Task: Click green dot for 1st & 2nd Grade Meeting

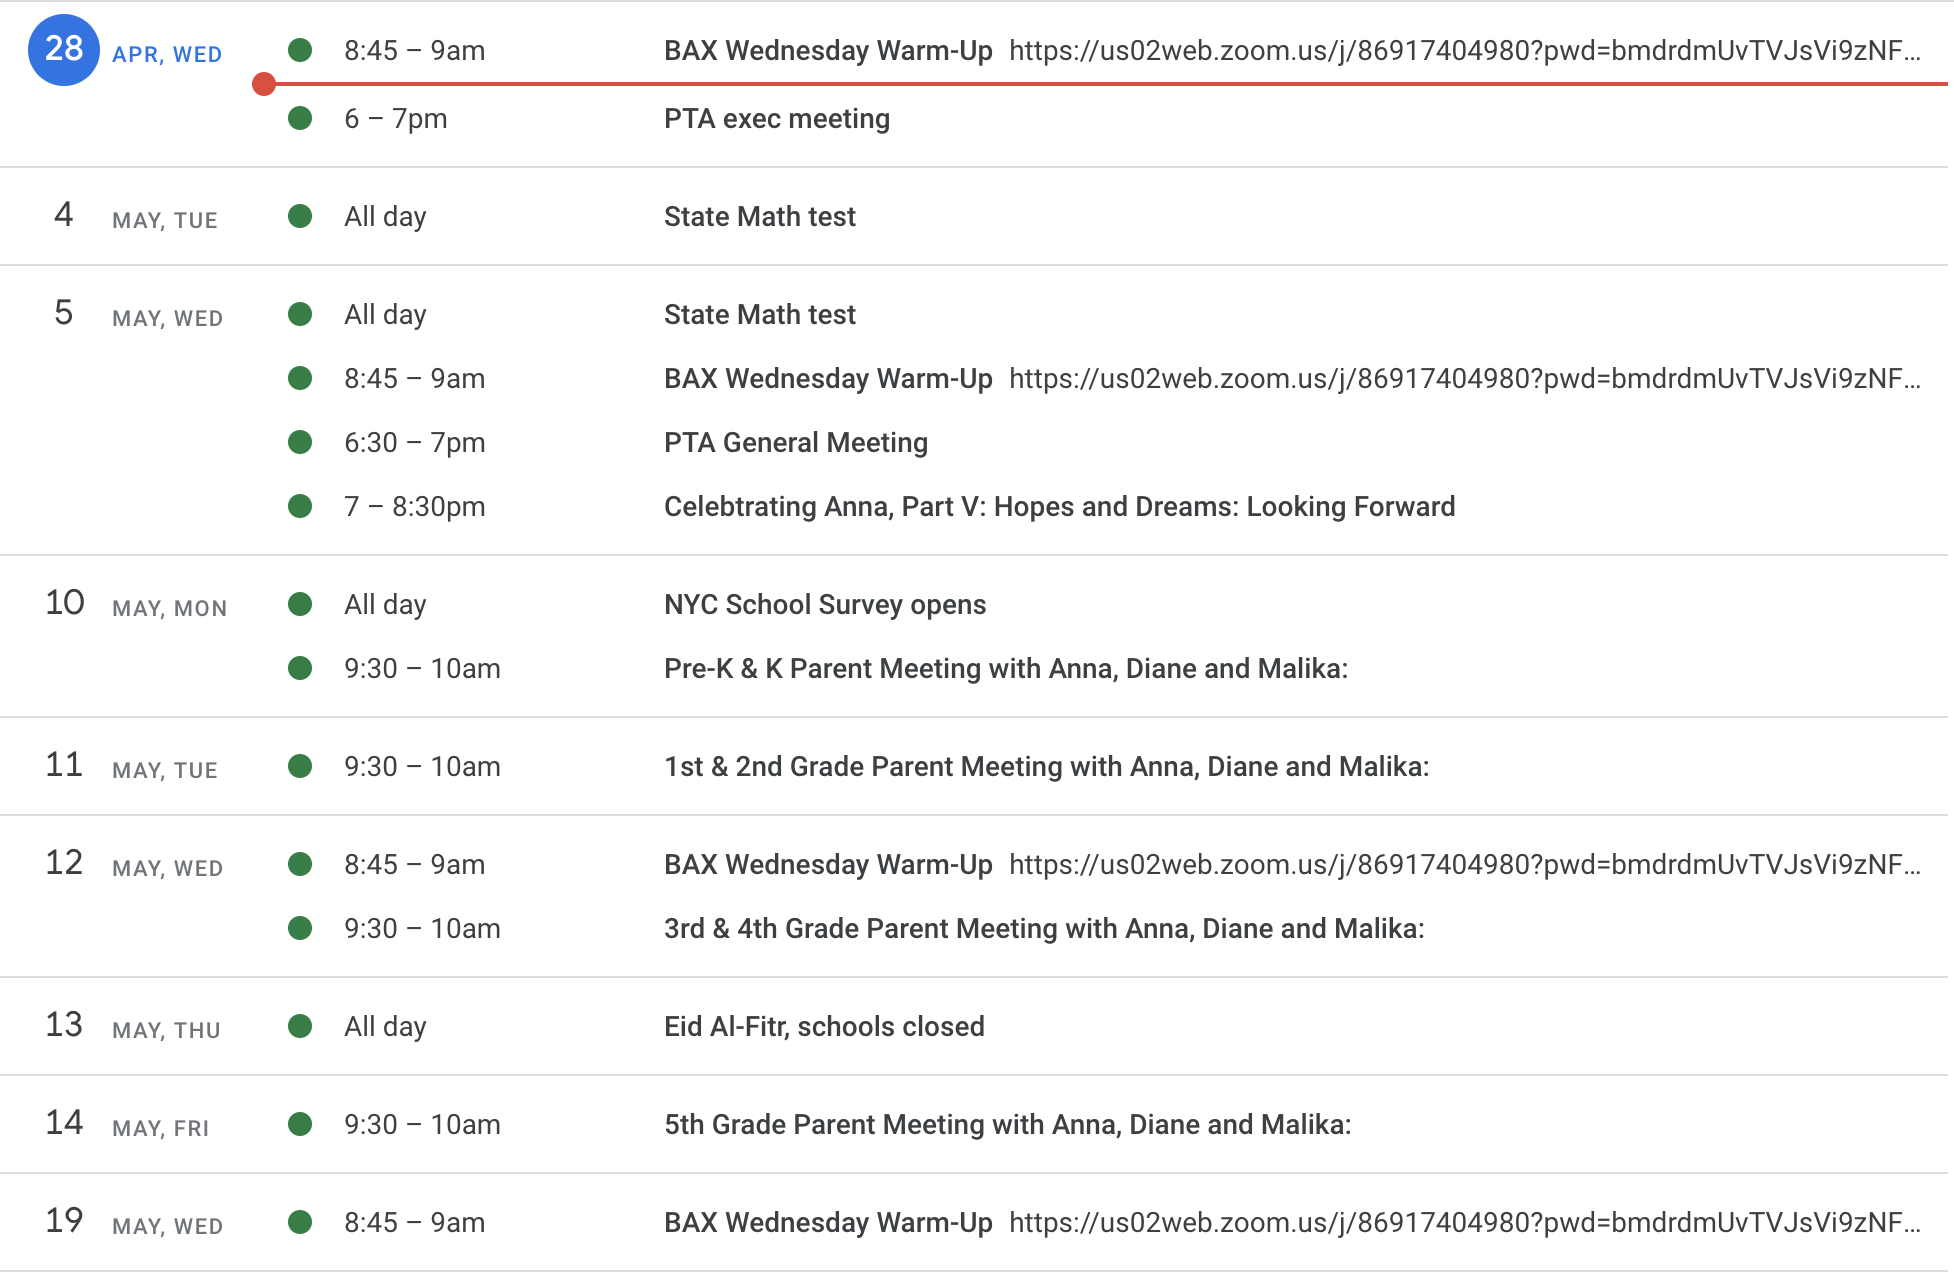Action: [x=300, y=767]
